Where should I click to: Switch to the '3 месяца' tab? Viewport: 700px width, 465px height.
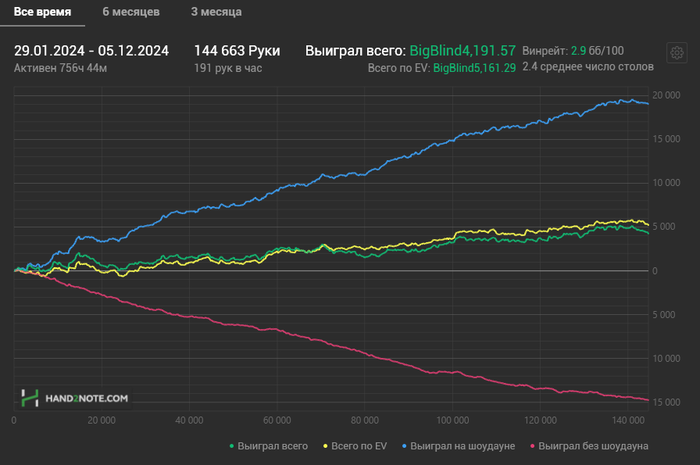pos(217,12)
